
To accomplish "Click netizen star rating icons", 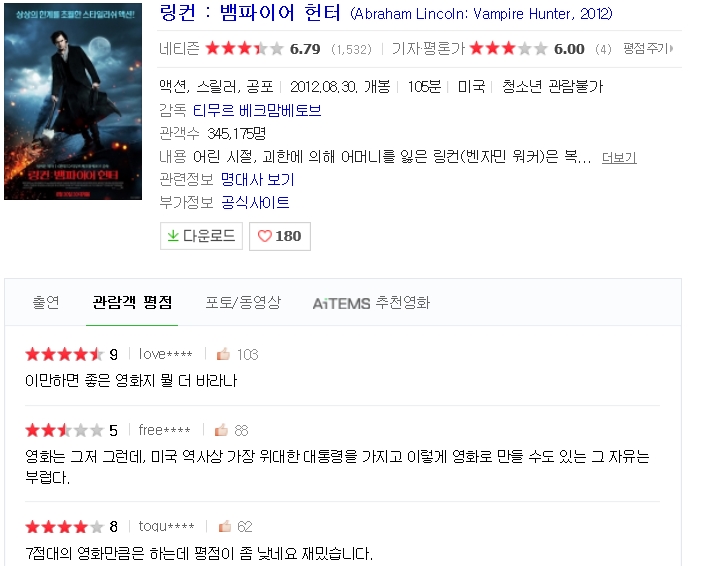I will tap(244, 48).
